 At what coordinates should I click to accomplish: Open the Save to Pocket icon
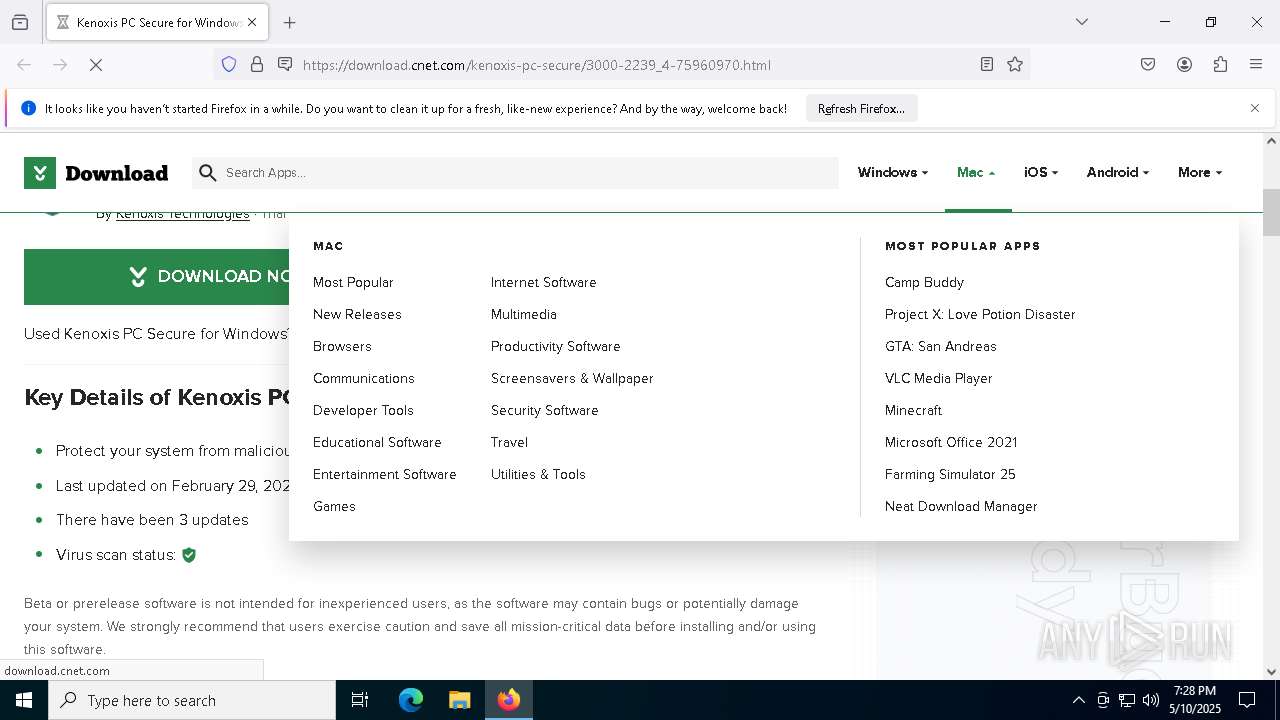[1148, 65]
